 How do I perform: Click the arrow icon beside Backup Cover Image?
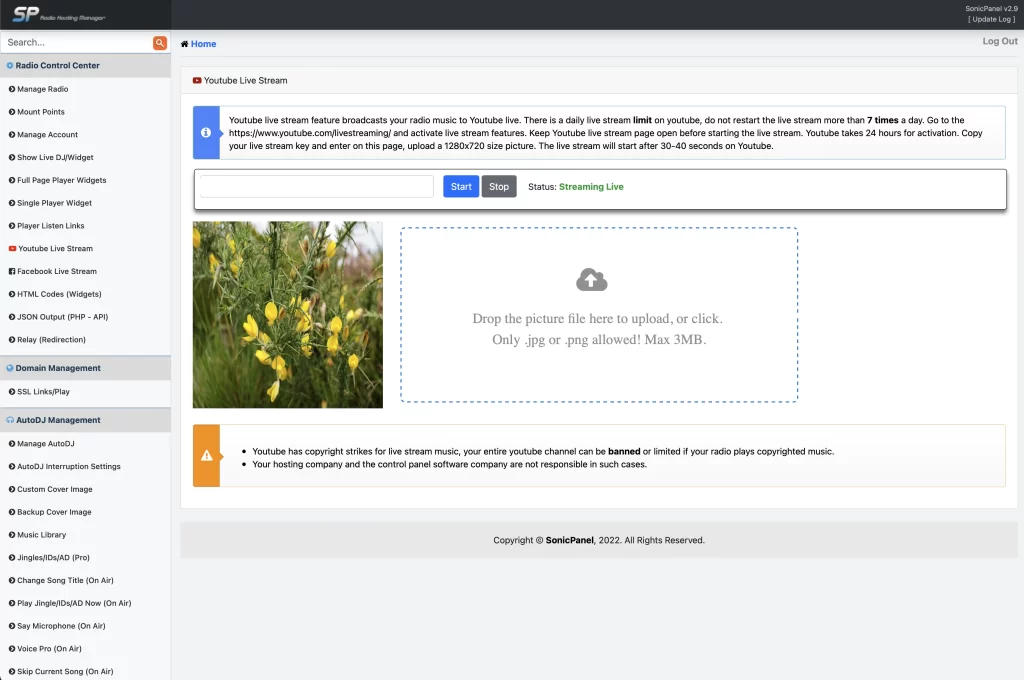point(12,512)
